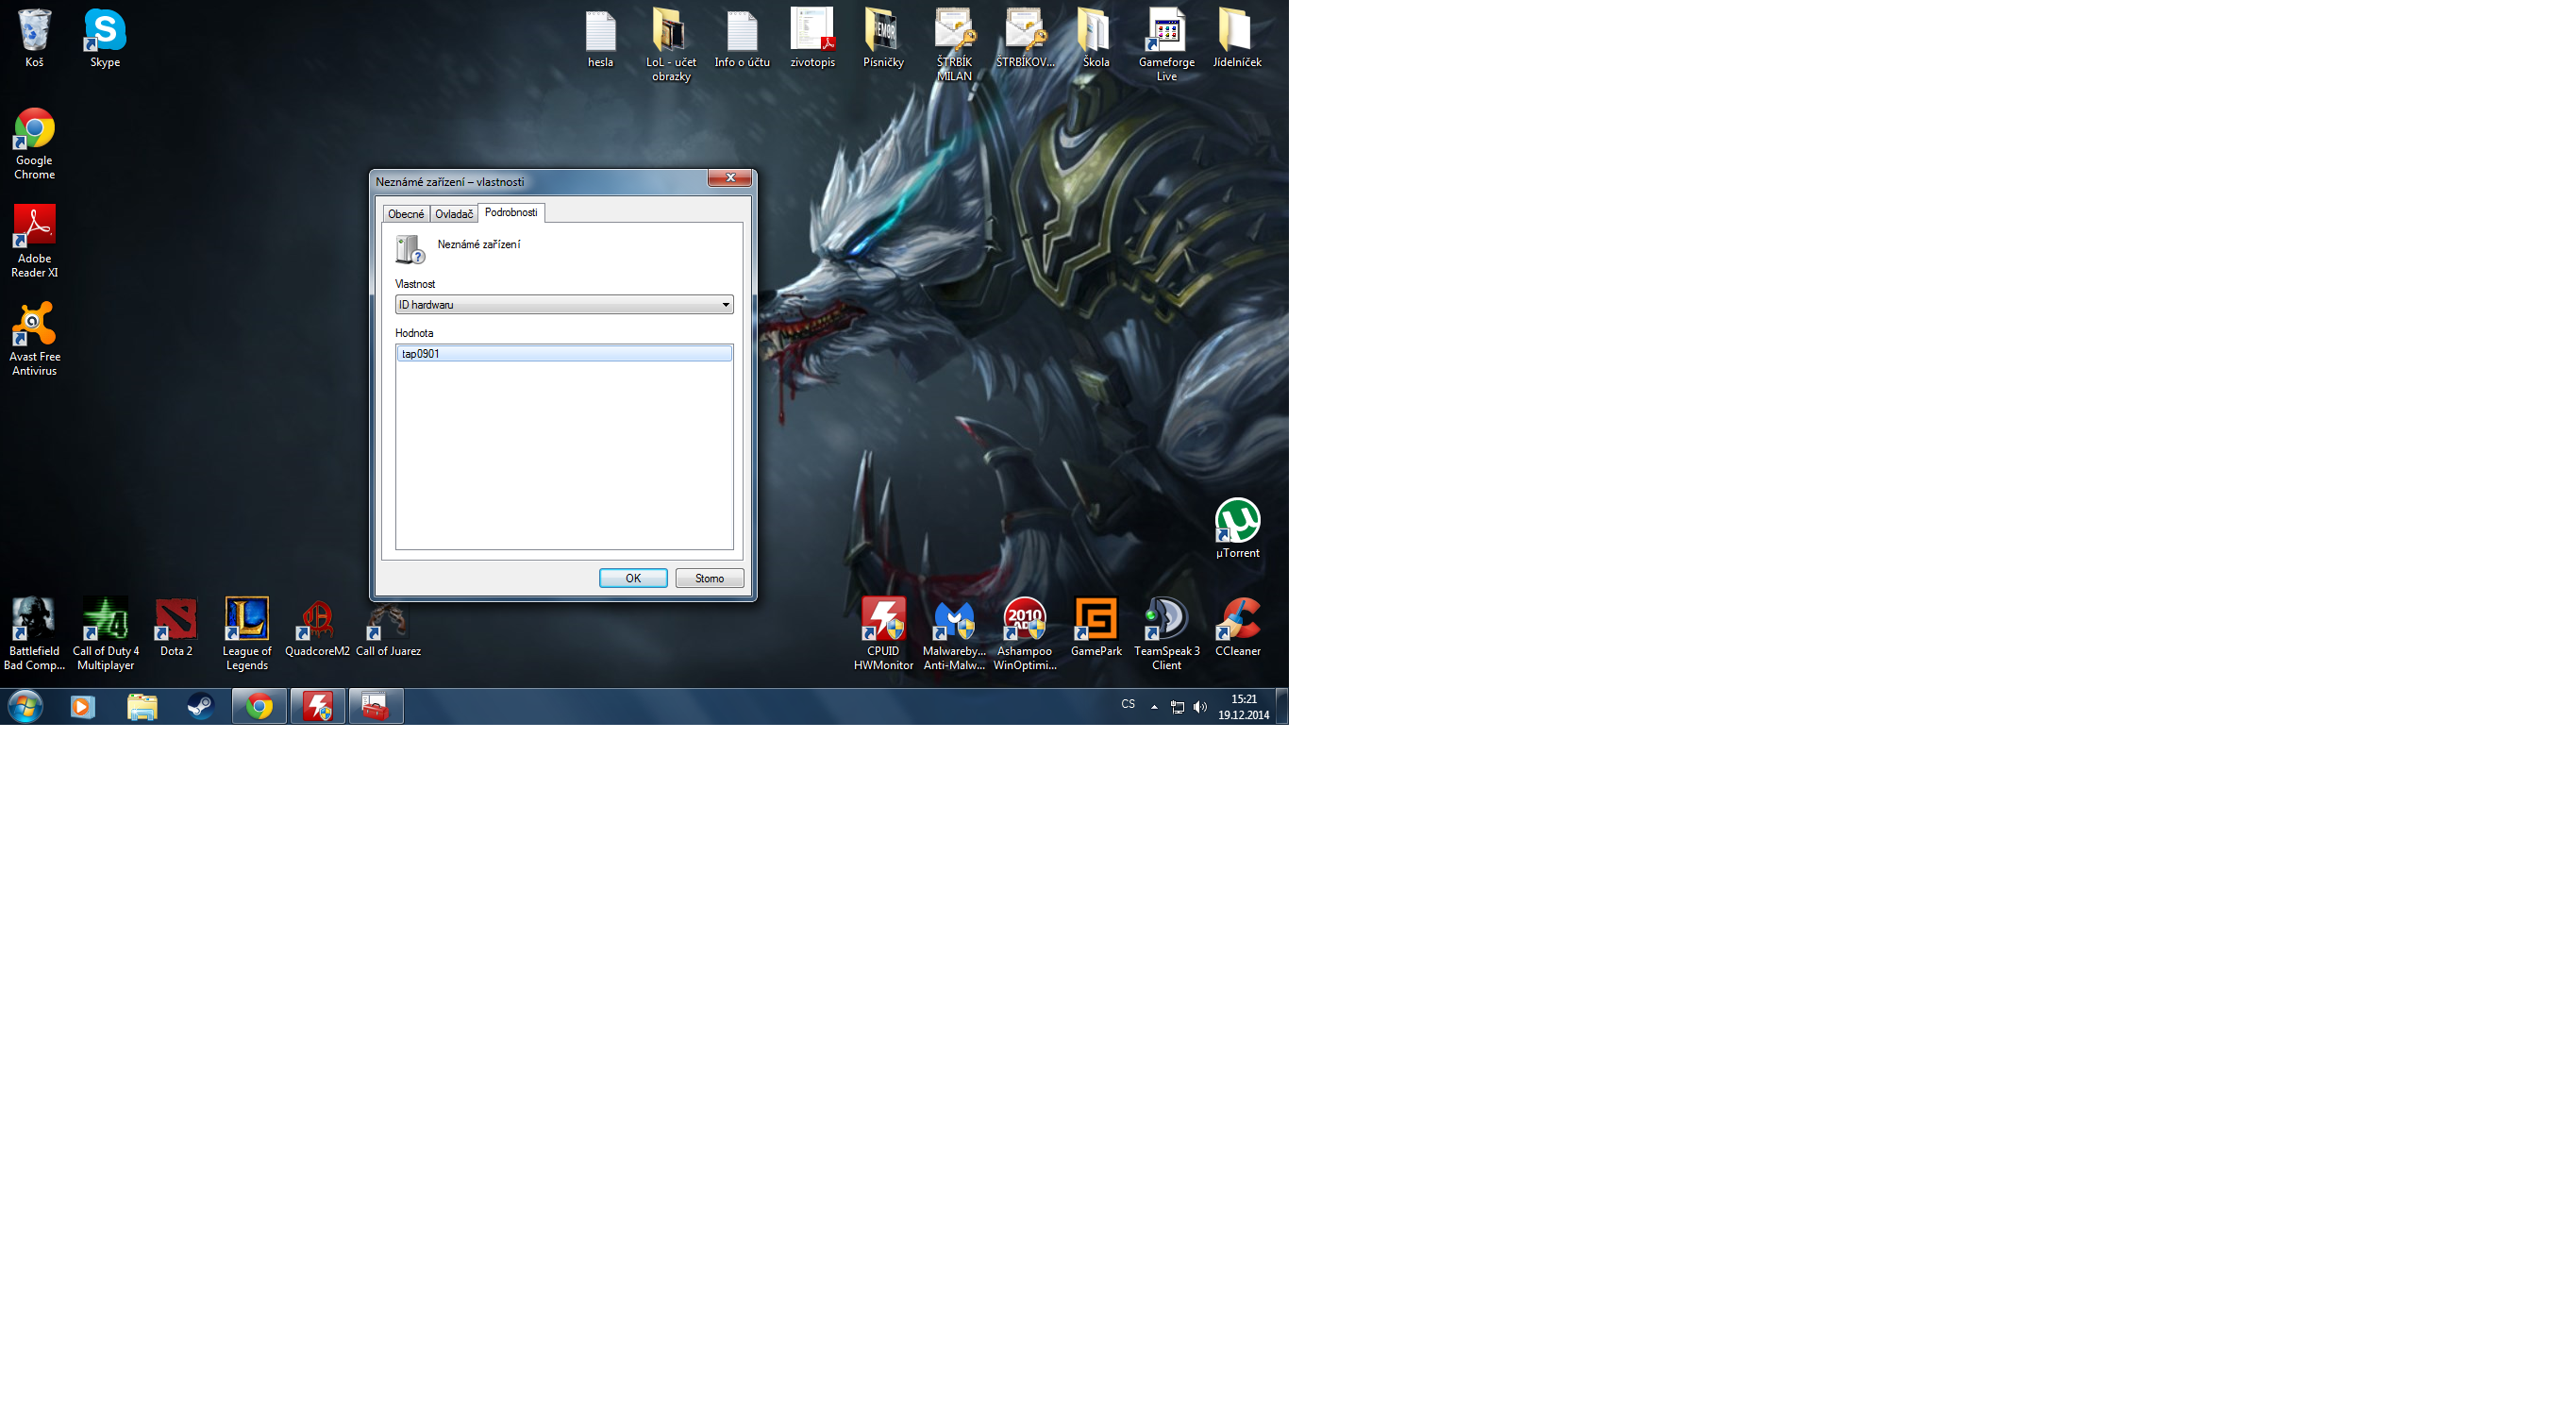Select Malwarebytes Anti-Malware shortcut
The image size is (2576, 1427).
click(954, 634)
